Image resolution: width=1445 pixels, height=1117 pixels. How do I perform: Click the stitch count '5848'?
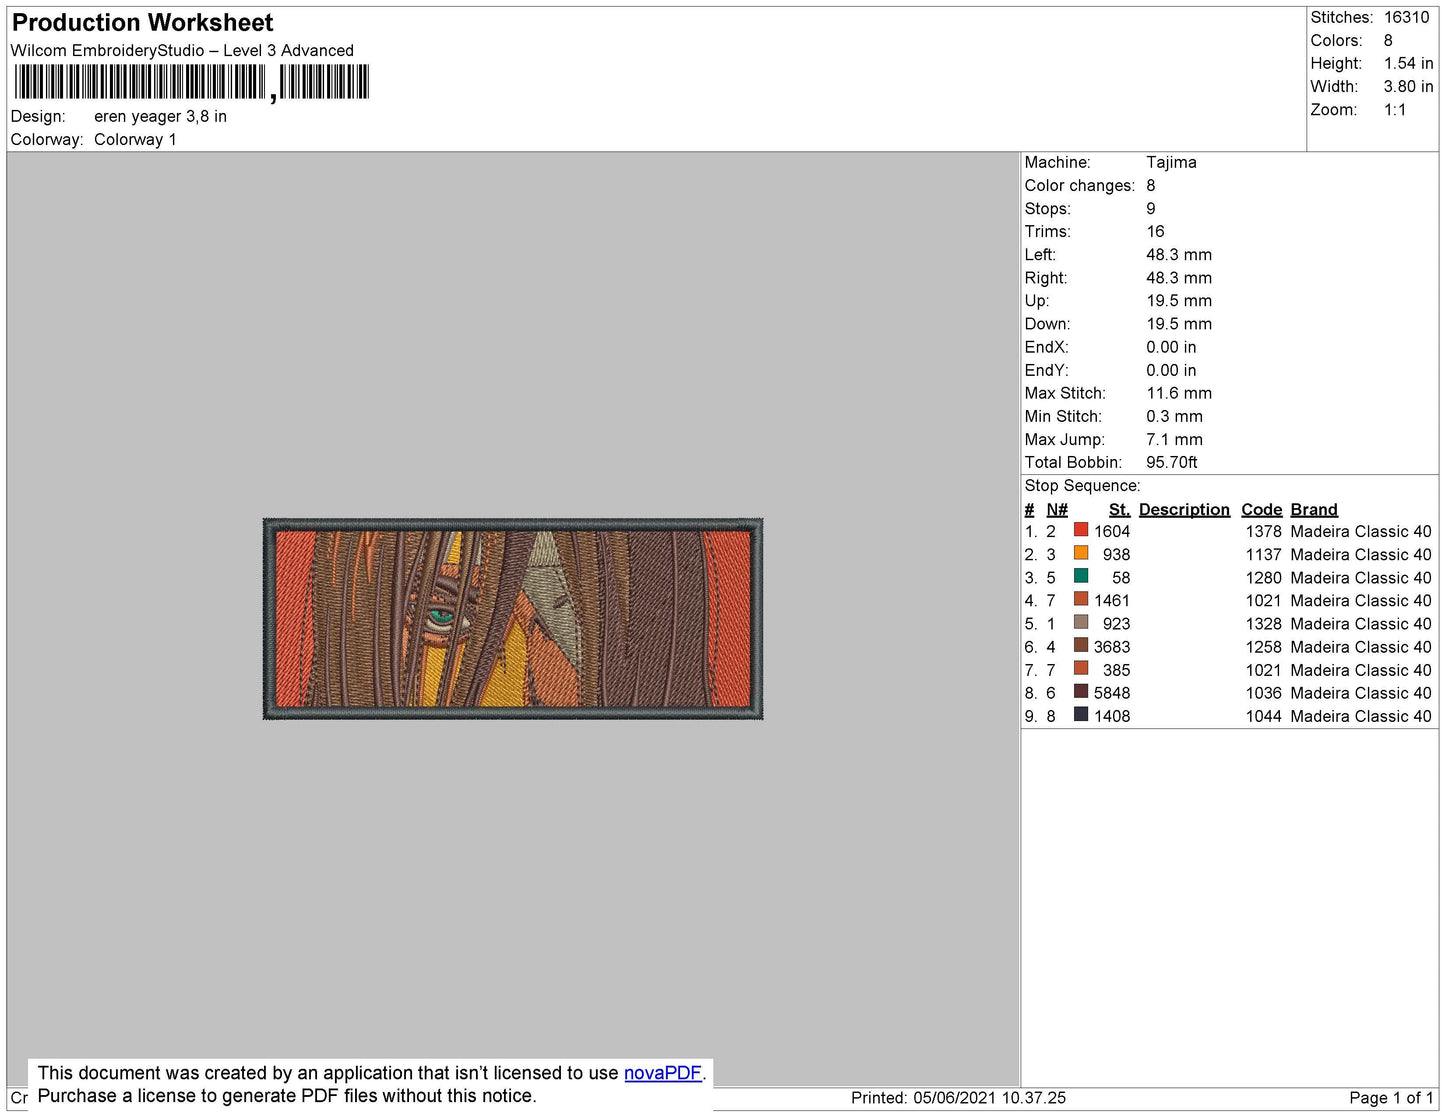(x=1111, y=692)
